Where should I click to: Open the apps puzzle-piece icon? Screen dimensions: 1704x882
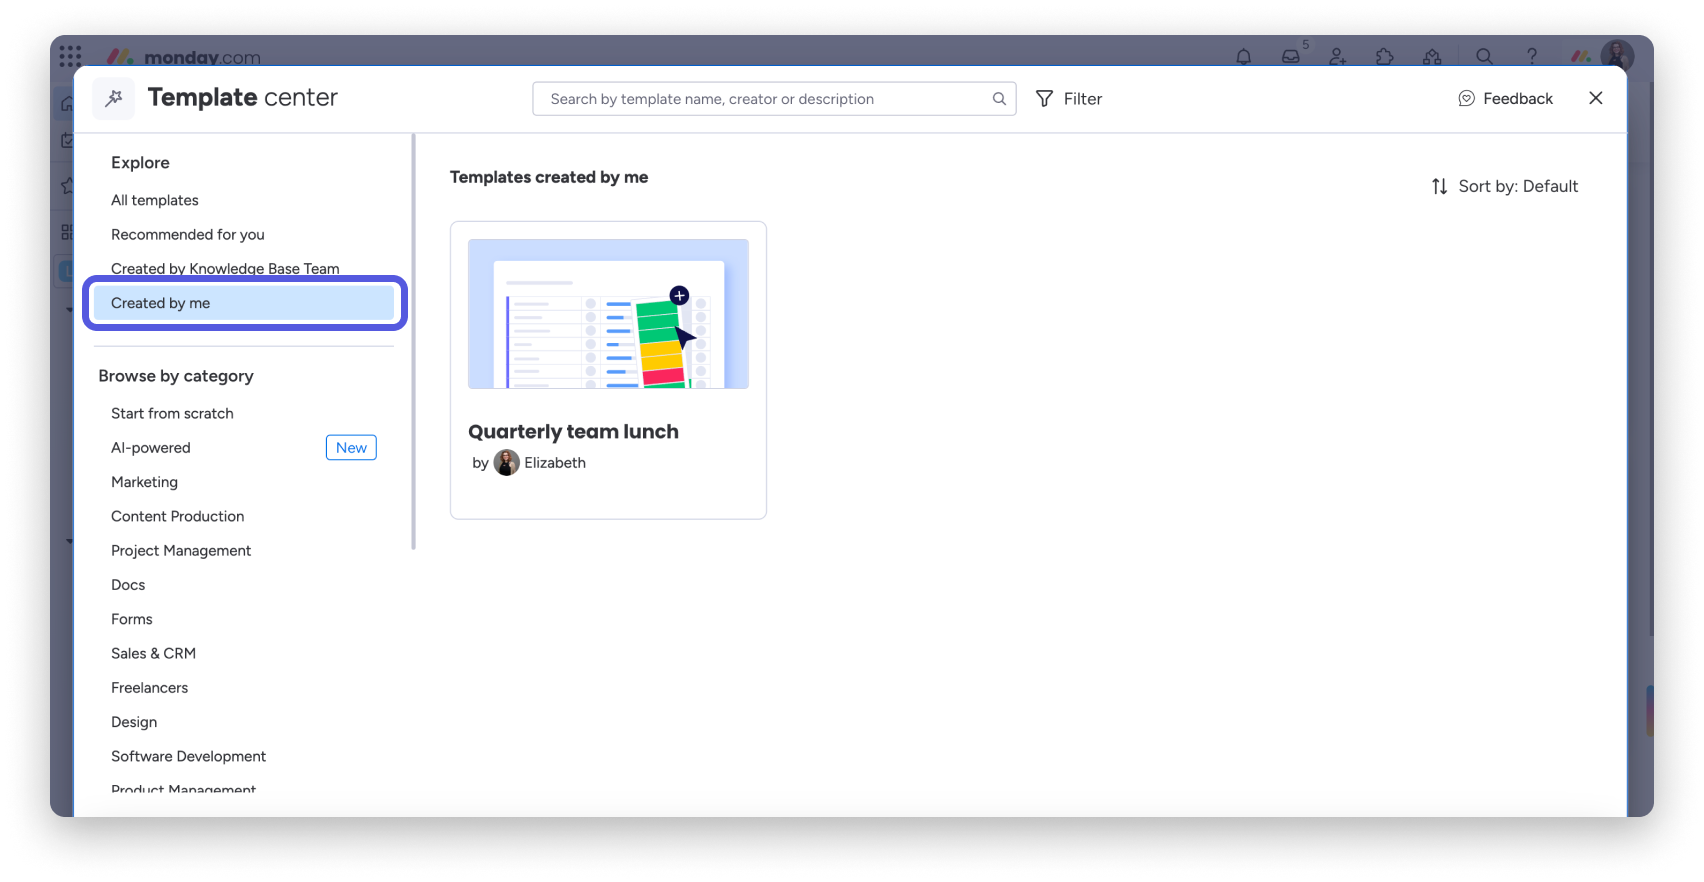pos(1385,57)
